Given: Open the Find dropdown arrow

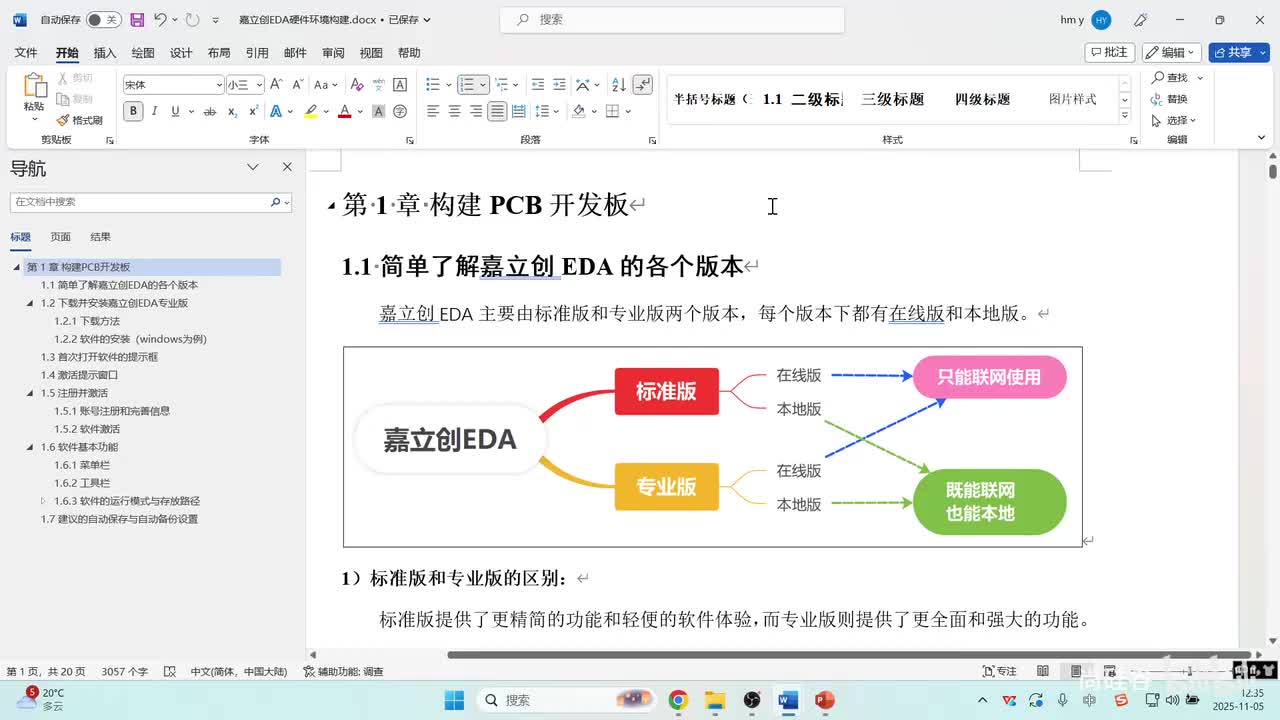Looking at the screenshot, I should [x=1200, y=78].
